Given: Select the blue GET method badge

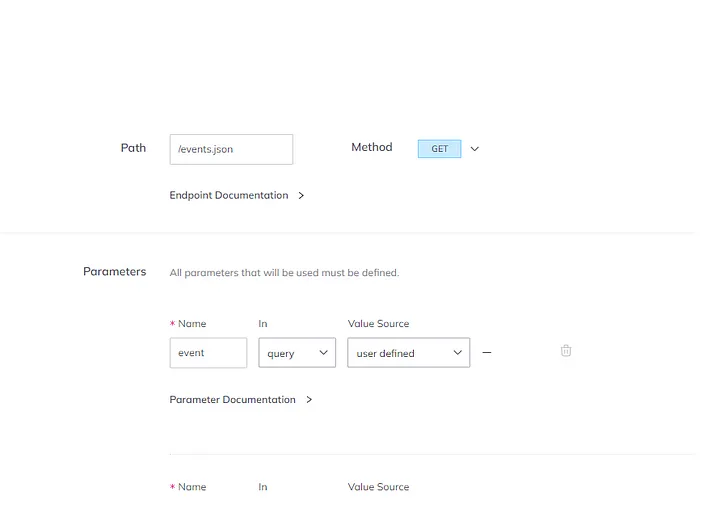Looking at the screenshot, I should tap(439, 149).
